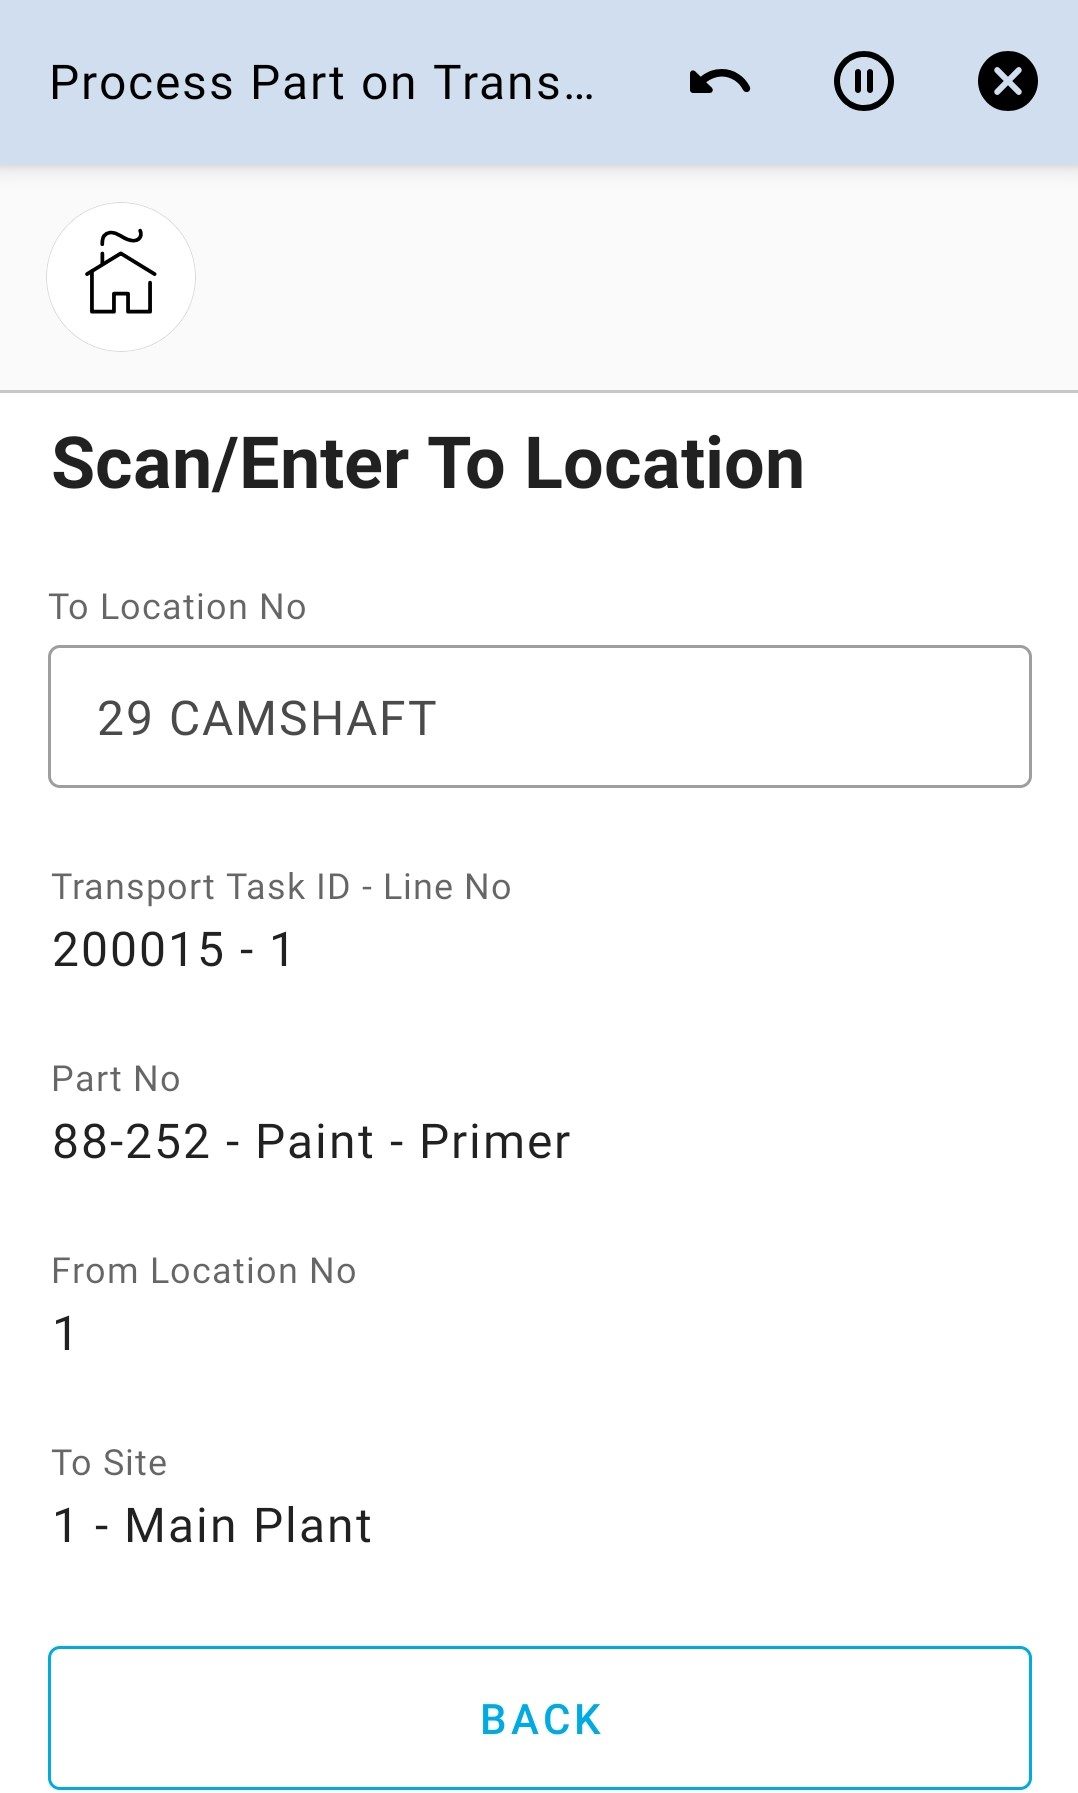
Task: Click the "To Site" label
Action: click(109, 1463)
